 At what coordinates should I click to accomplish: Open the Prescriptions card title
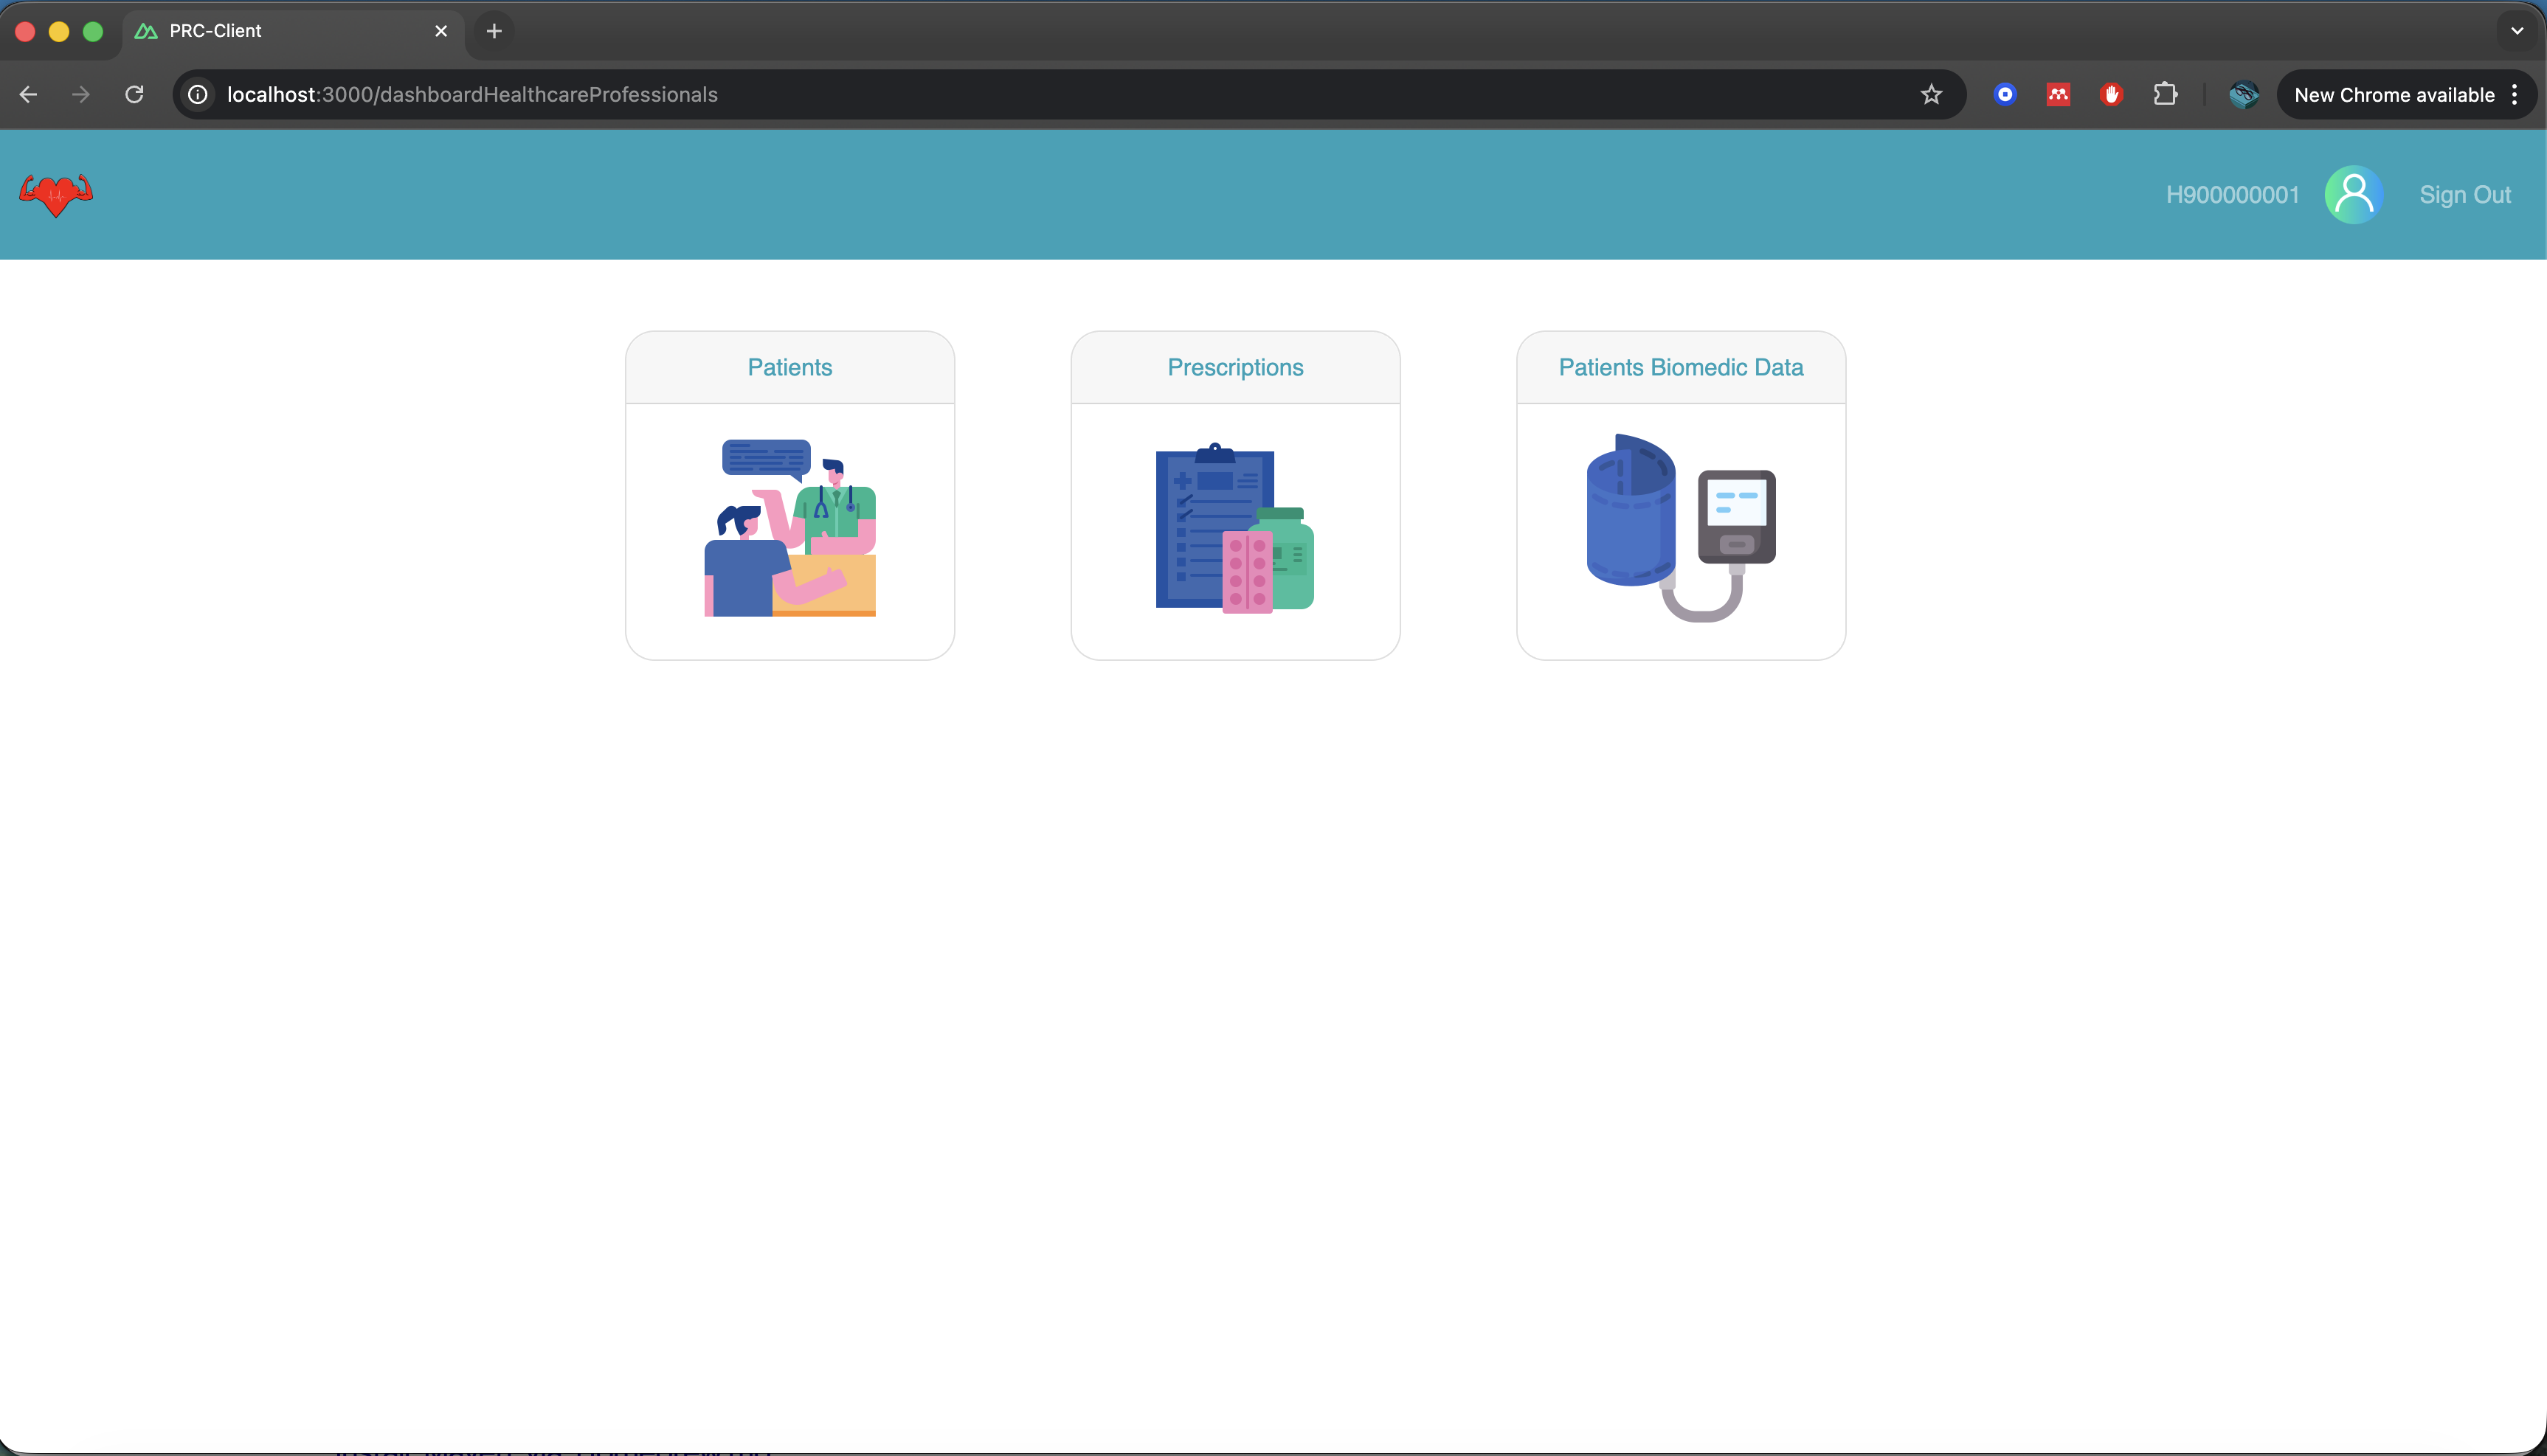coord(1235,367)
